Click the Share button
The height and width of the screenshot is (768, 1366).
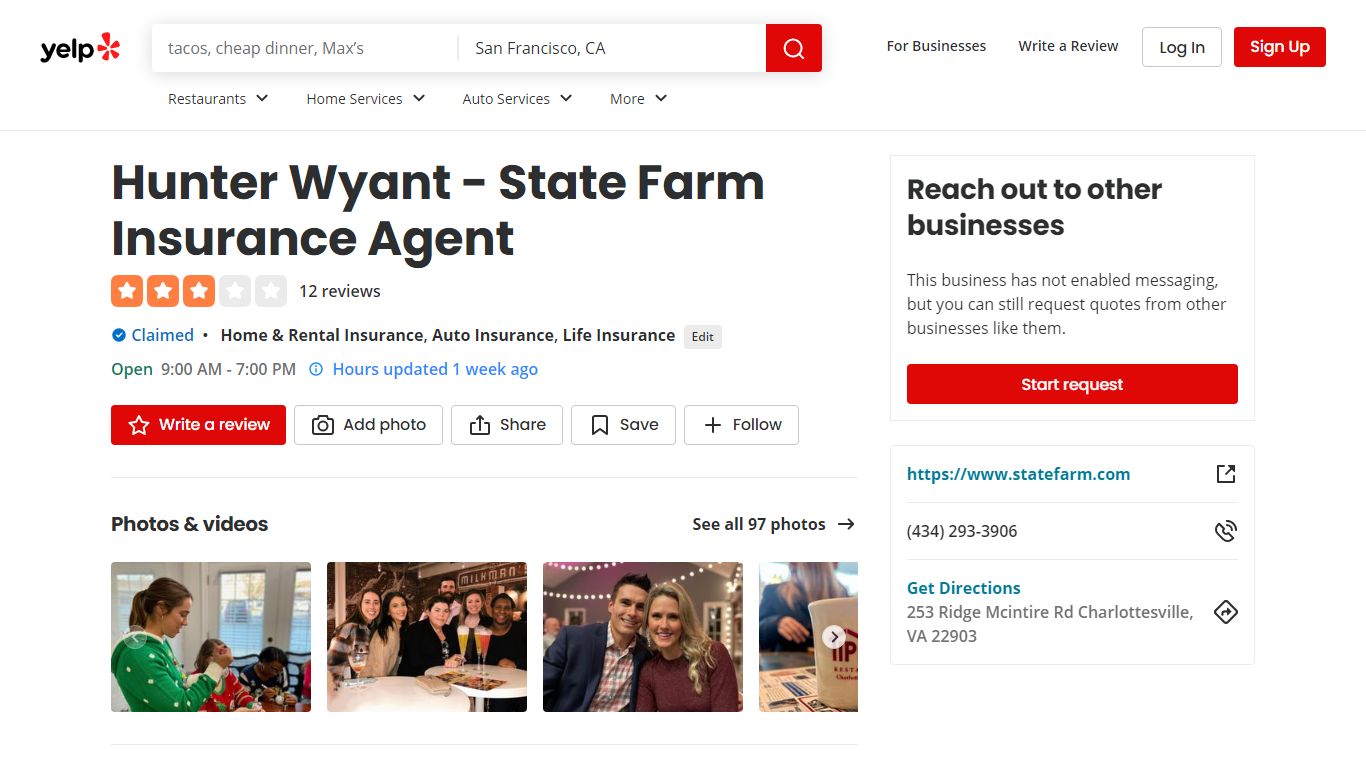[x=507, y=425]
